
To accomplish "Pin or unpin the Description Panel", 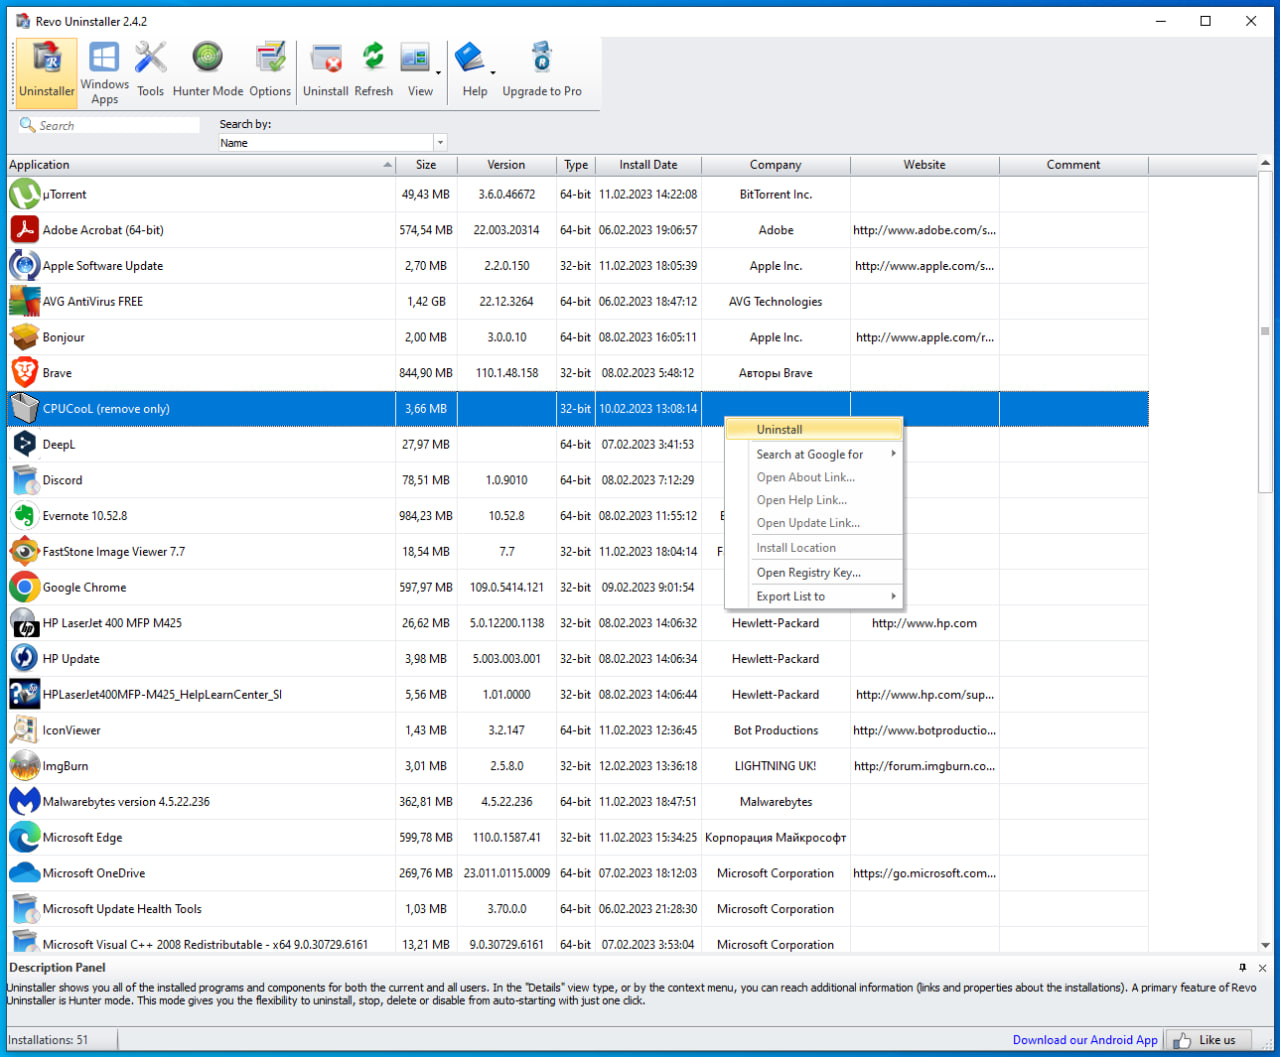I will (x=1243, y=968).
